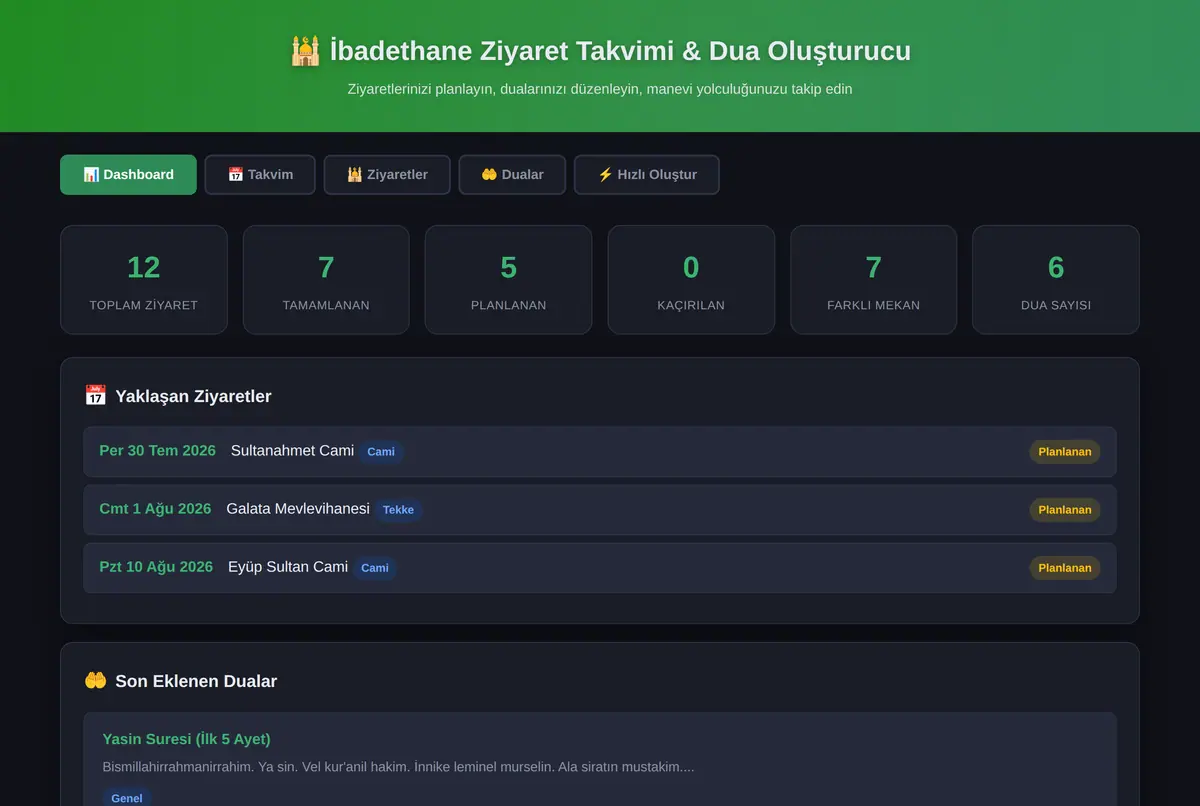Click the Tekke tag on Galata Mevlevihanesi
Viewport: 1200px width, 806px height.
398,510
